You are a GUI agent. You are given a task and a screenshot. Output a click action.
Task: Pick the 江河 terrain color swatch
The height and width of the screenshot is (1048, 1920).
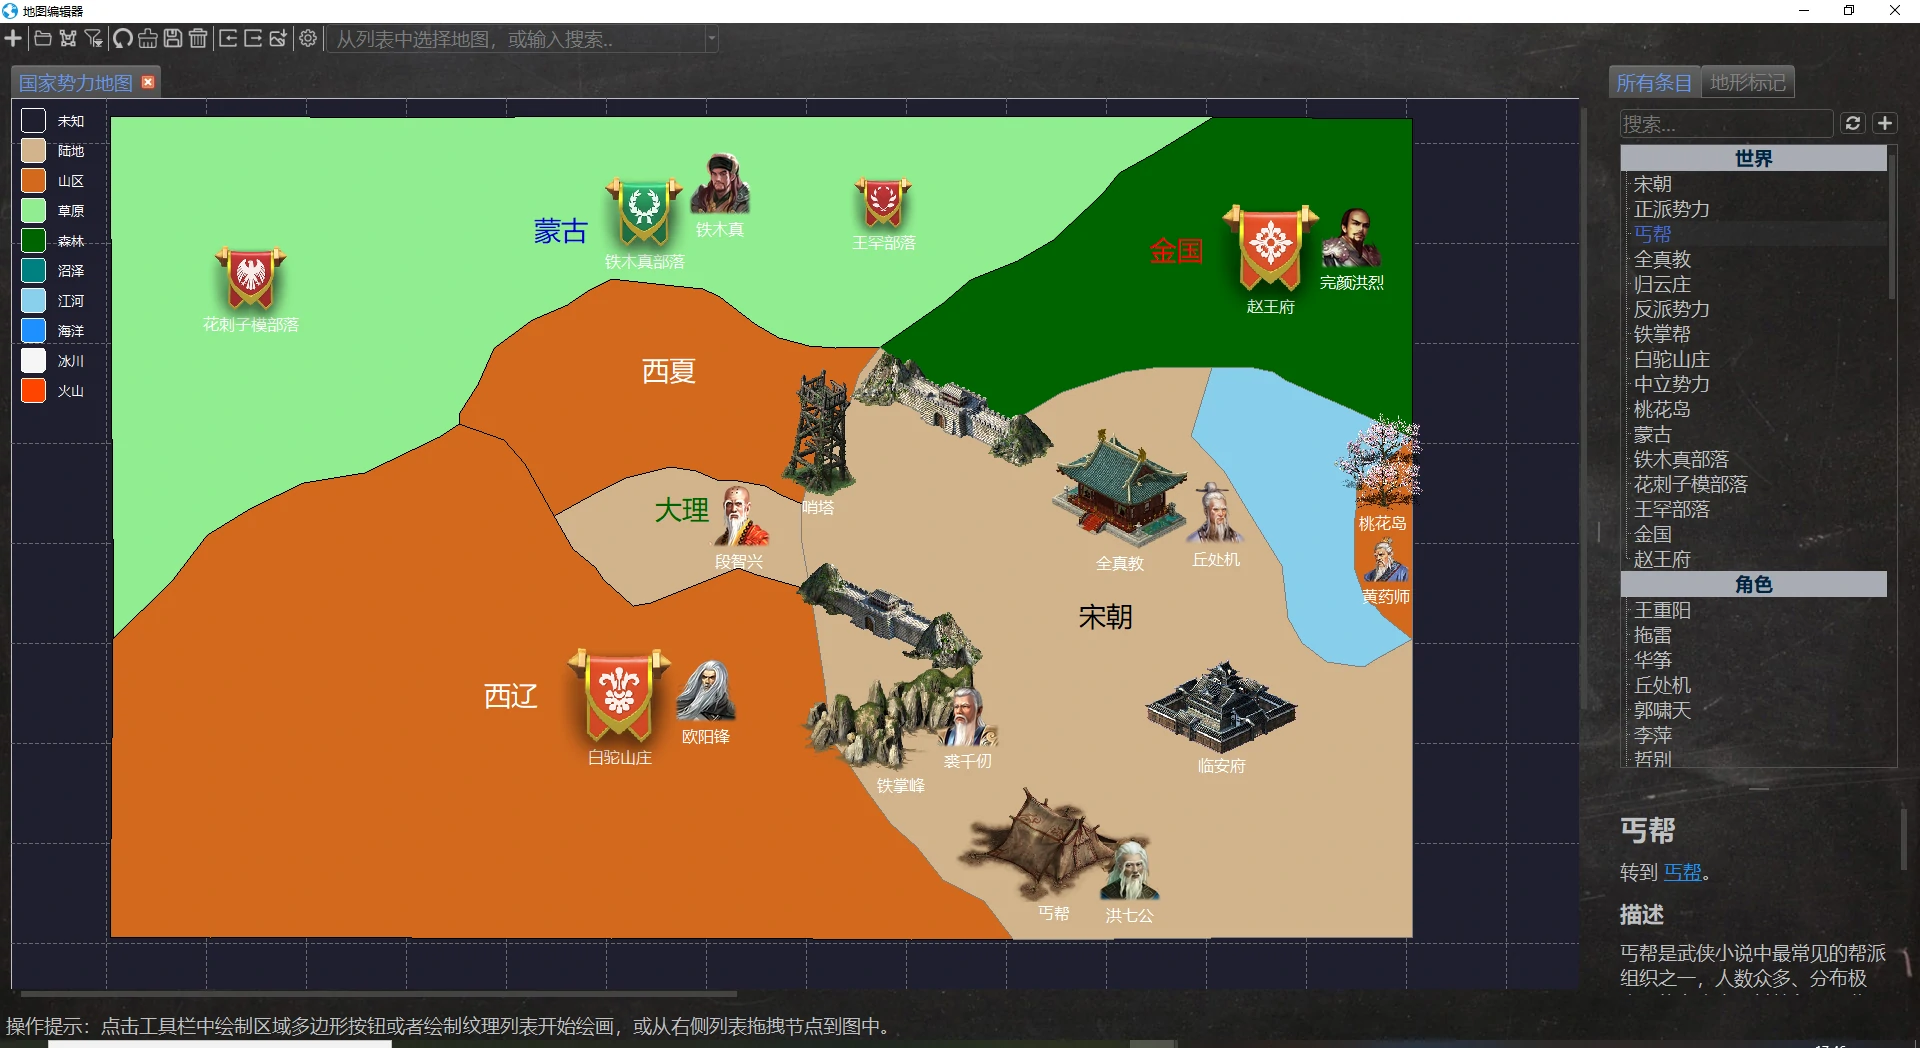tap(33, 301)
